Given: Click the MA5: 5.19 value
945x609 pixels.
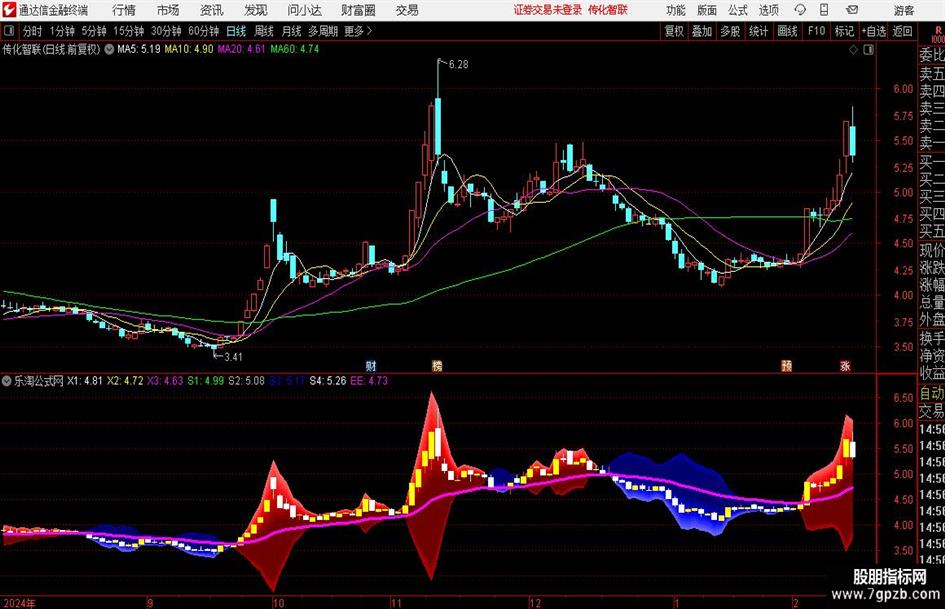Looking at the screenshot, I should click(x=139, y=49).
